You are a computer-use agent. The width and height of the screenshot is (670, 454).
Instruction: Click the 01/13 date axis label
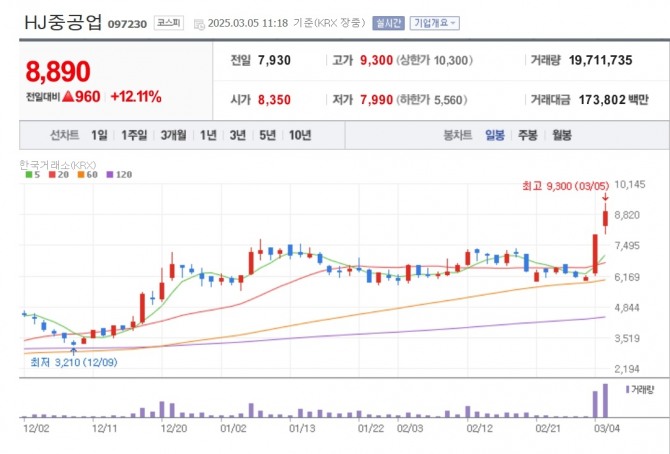302,428
